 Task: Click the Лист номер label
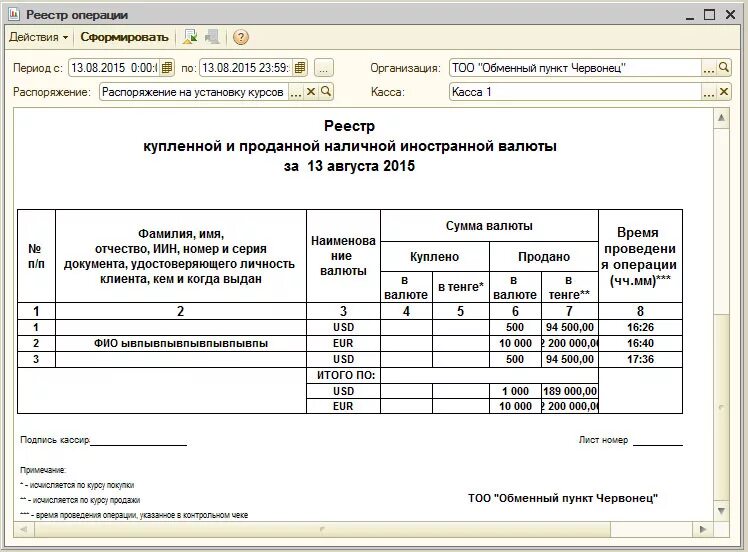tap(603, 440)
